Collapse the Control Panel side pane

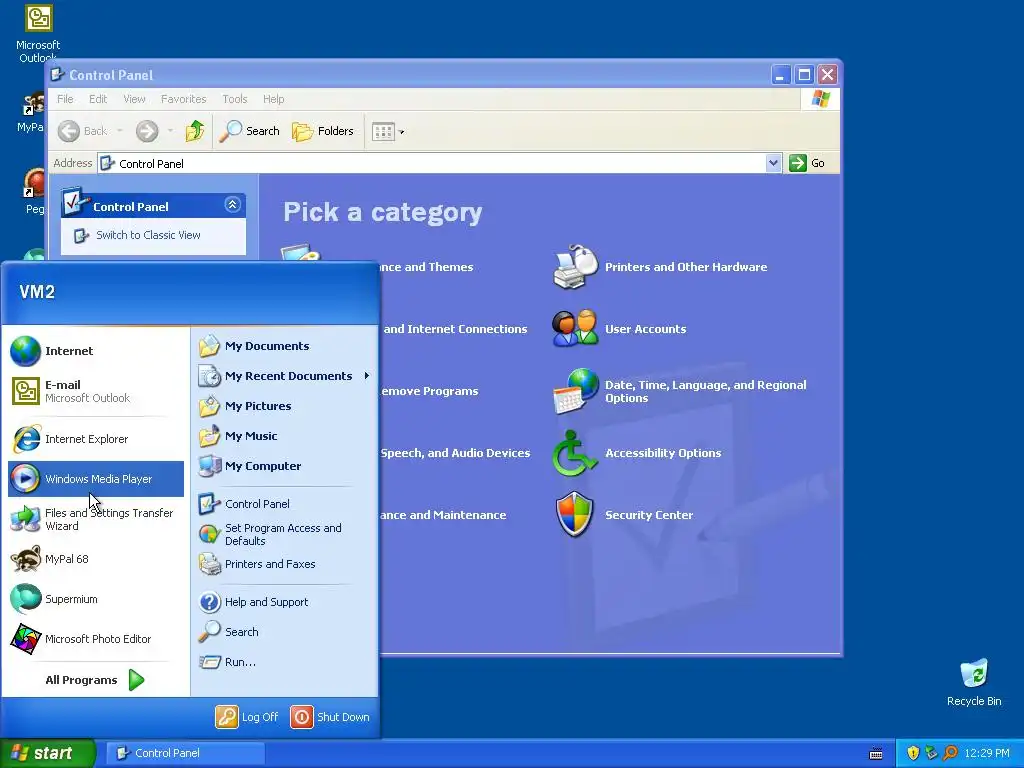(x=232, y=204)
